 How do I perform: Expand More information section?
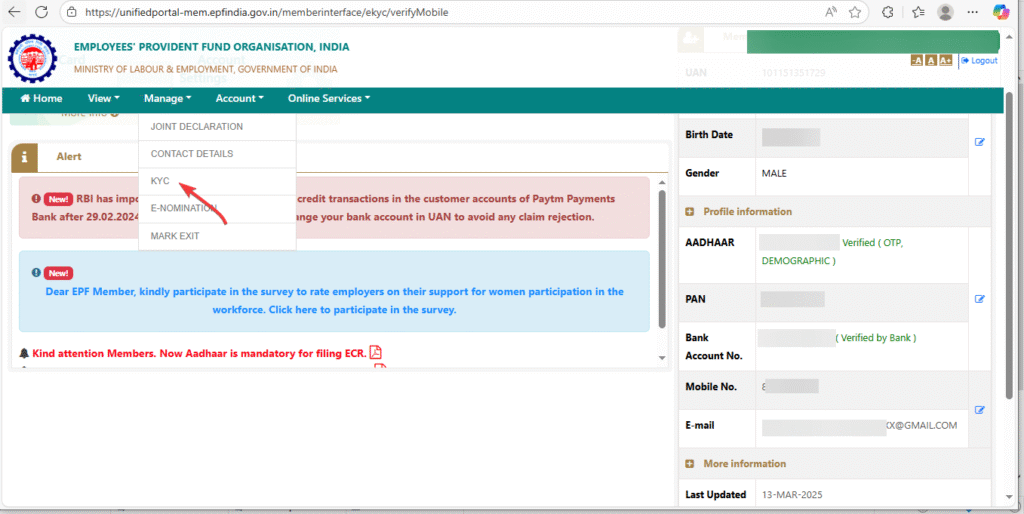pos(689,464)
